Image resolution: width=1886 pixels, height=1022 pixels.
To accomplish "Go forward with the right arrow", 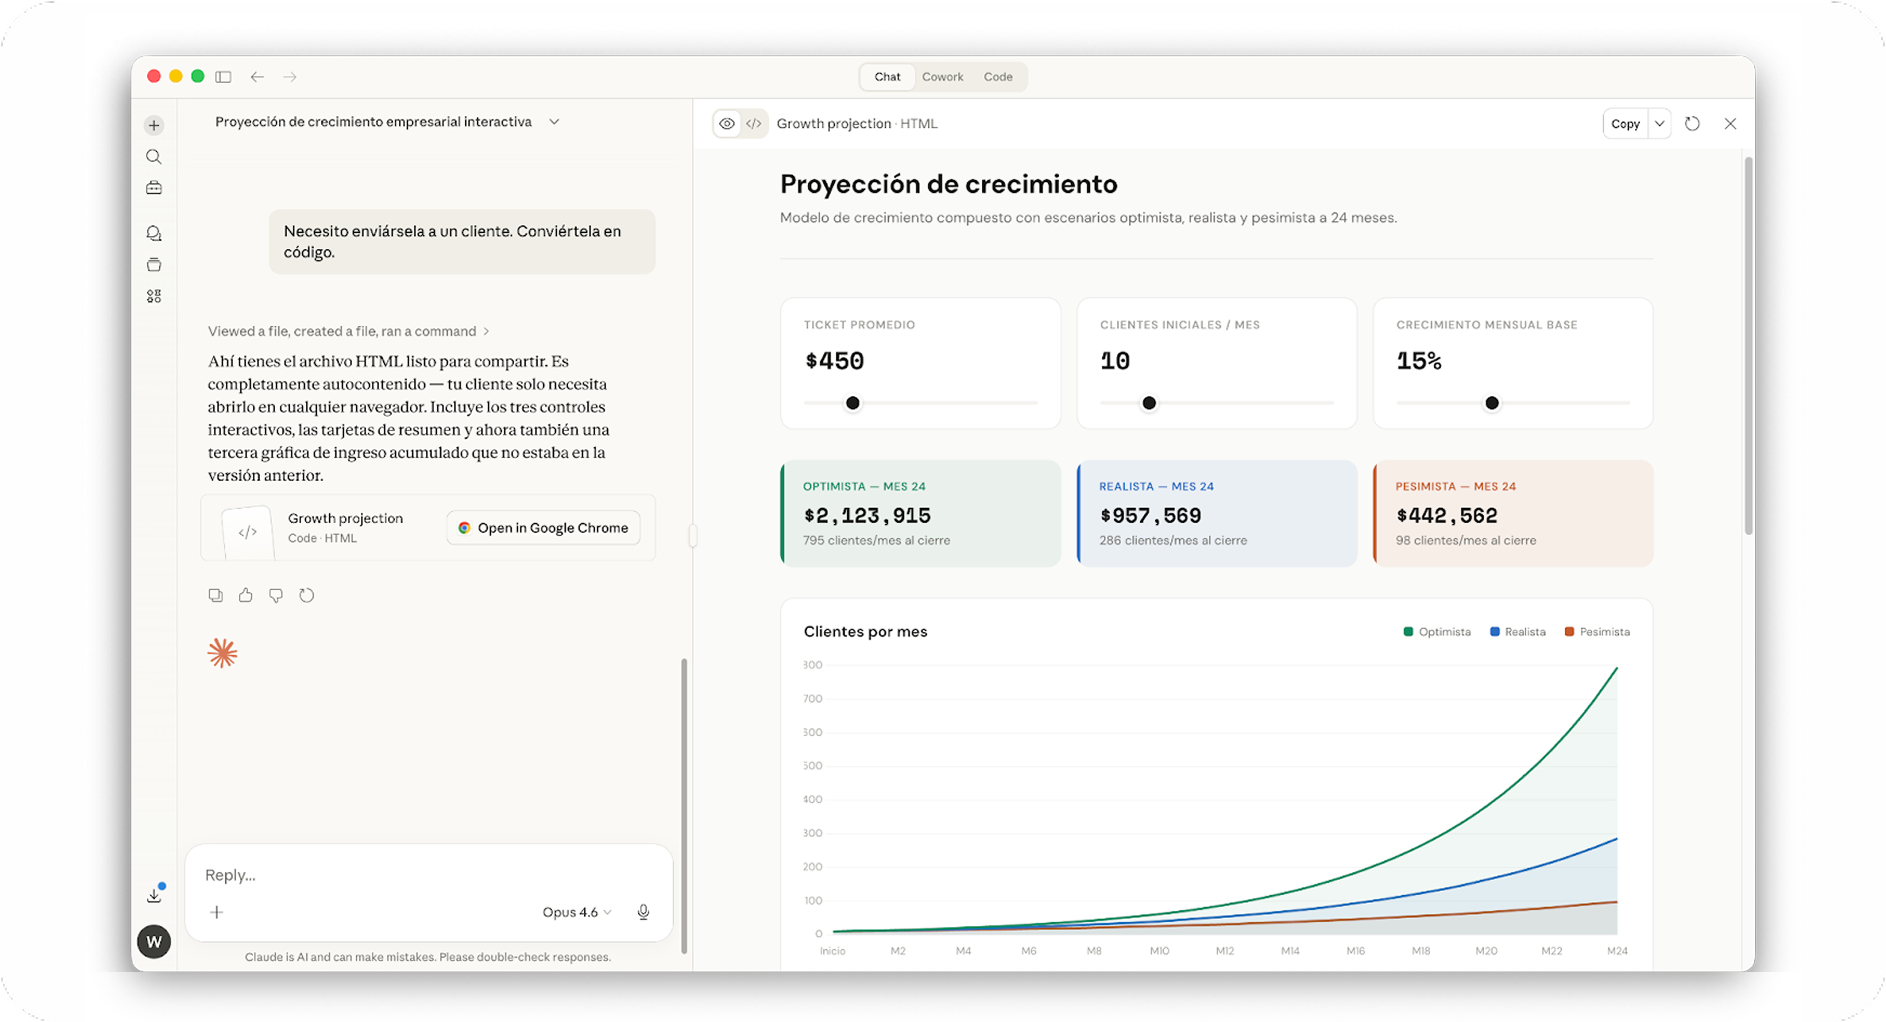I will (290, 77).
